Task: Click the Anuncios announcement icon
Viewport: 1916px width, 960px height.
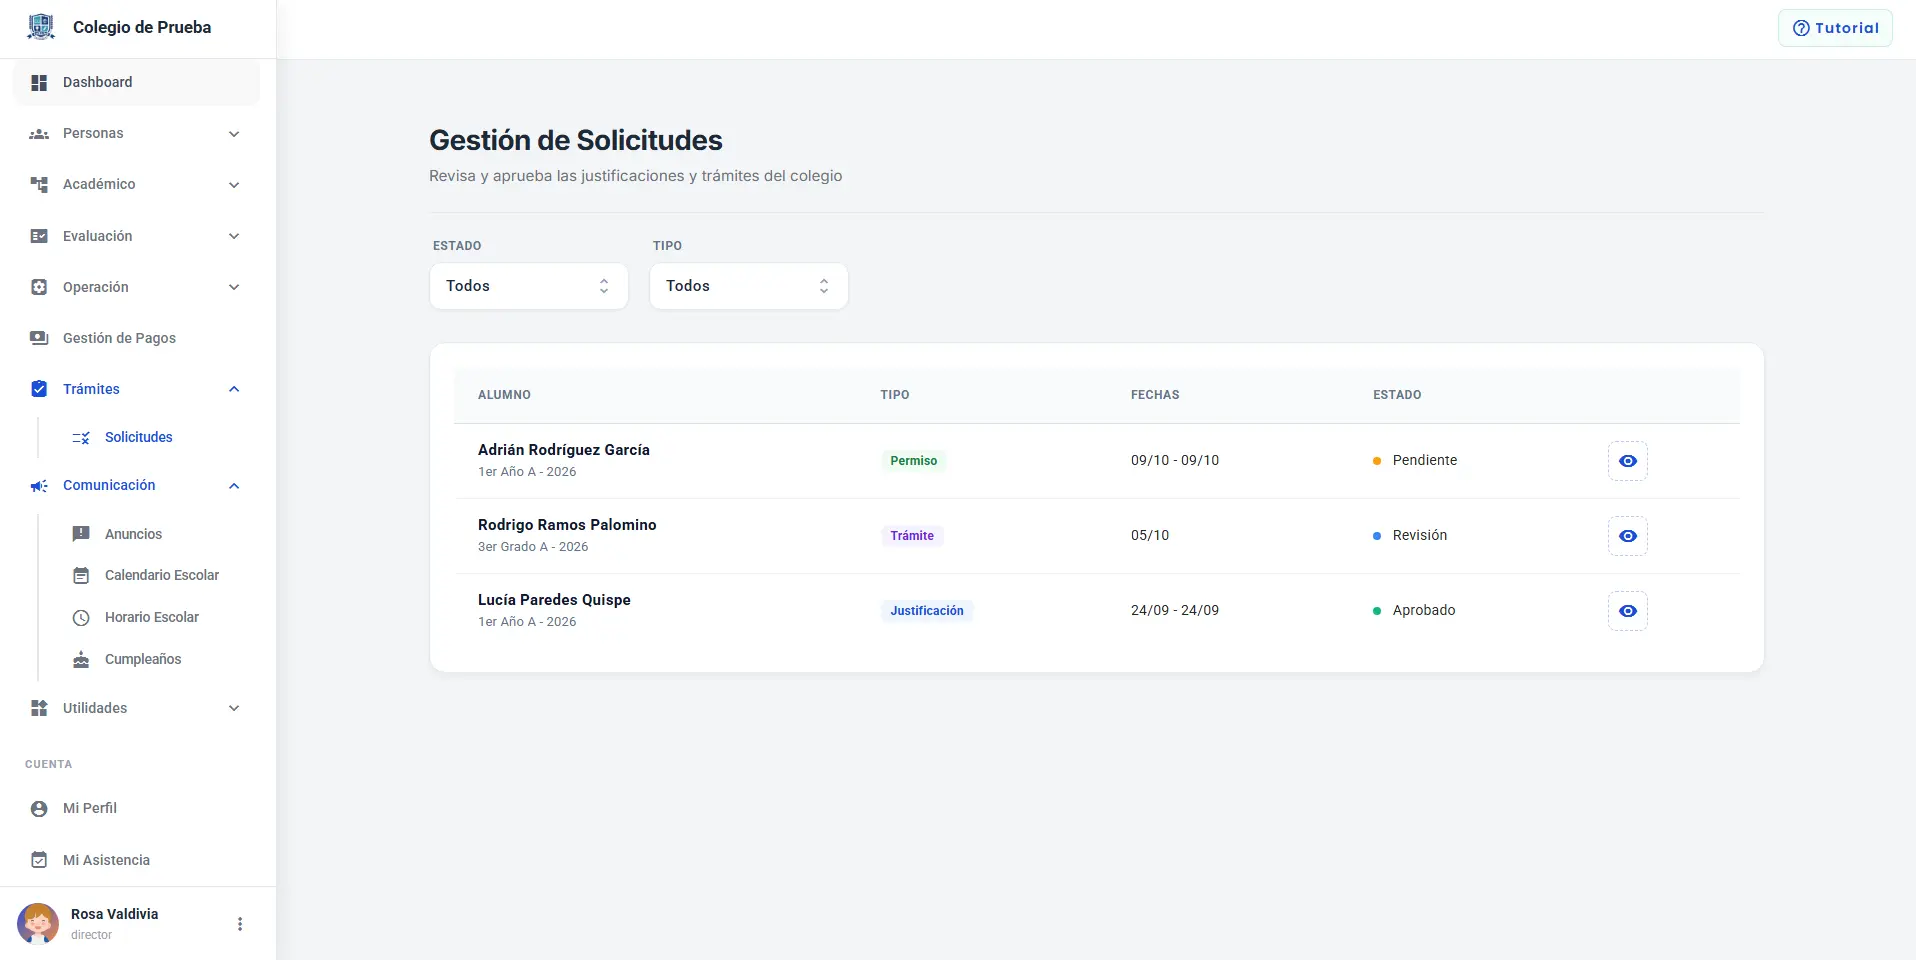Action: [x=81, y=534]
